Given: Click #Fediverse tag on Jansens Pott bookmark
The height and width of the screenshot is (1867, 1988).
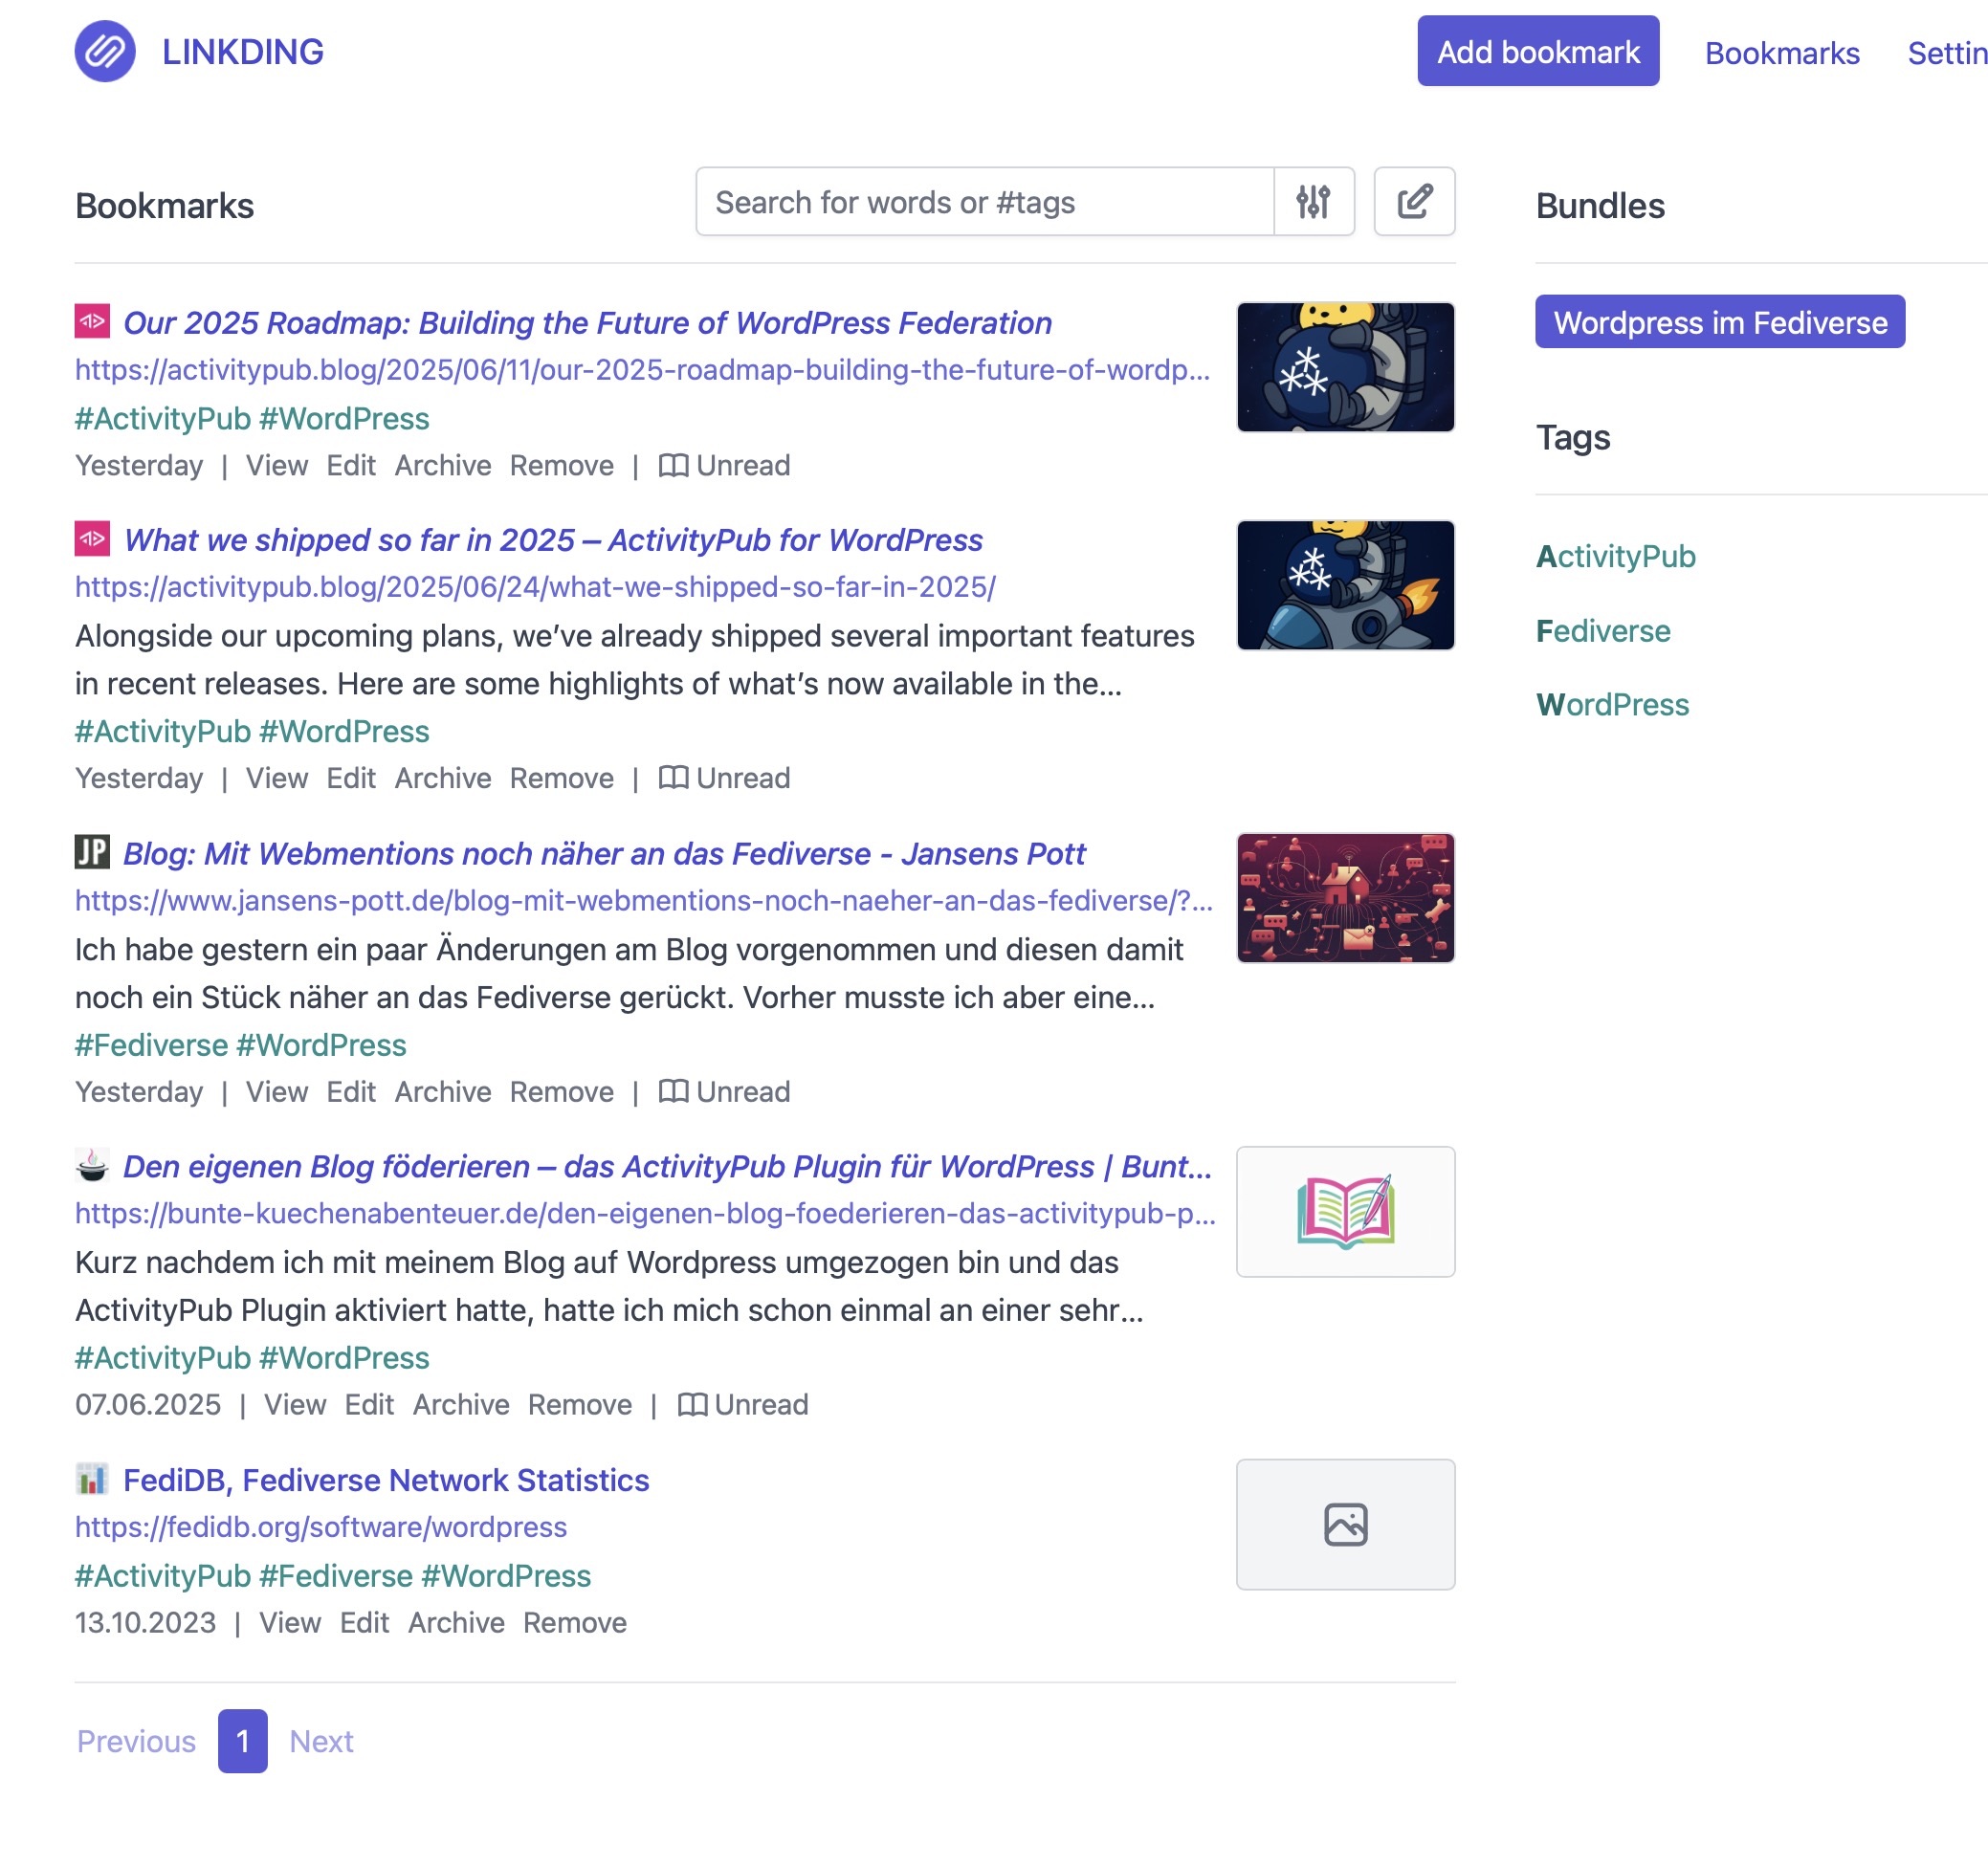Looking at the screenshot, I should 152,1046.
